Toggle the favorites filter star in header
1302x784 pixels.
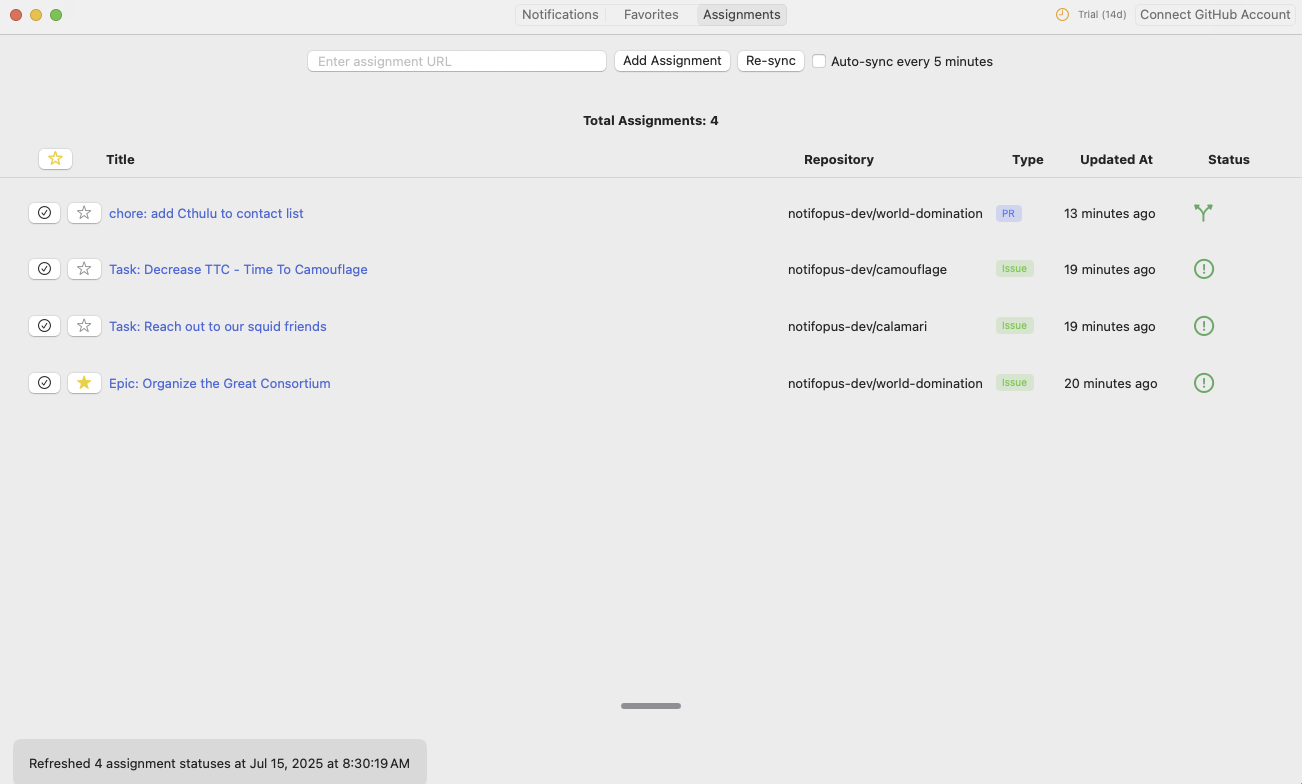pos(55,159)
